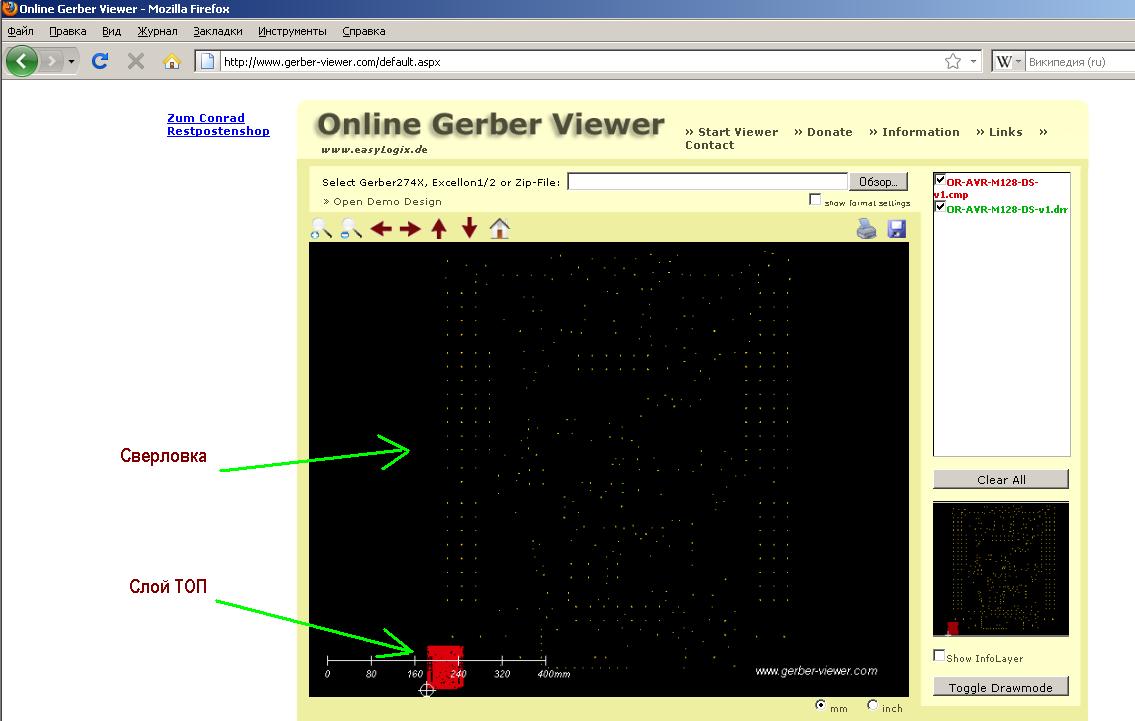
Task: Open the Справка menu
Action: [x=363, y=31]
